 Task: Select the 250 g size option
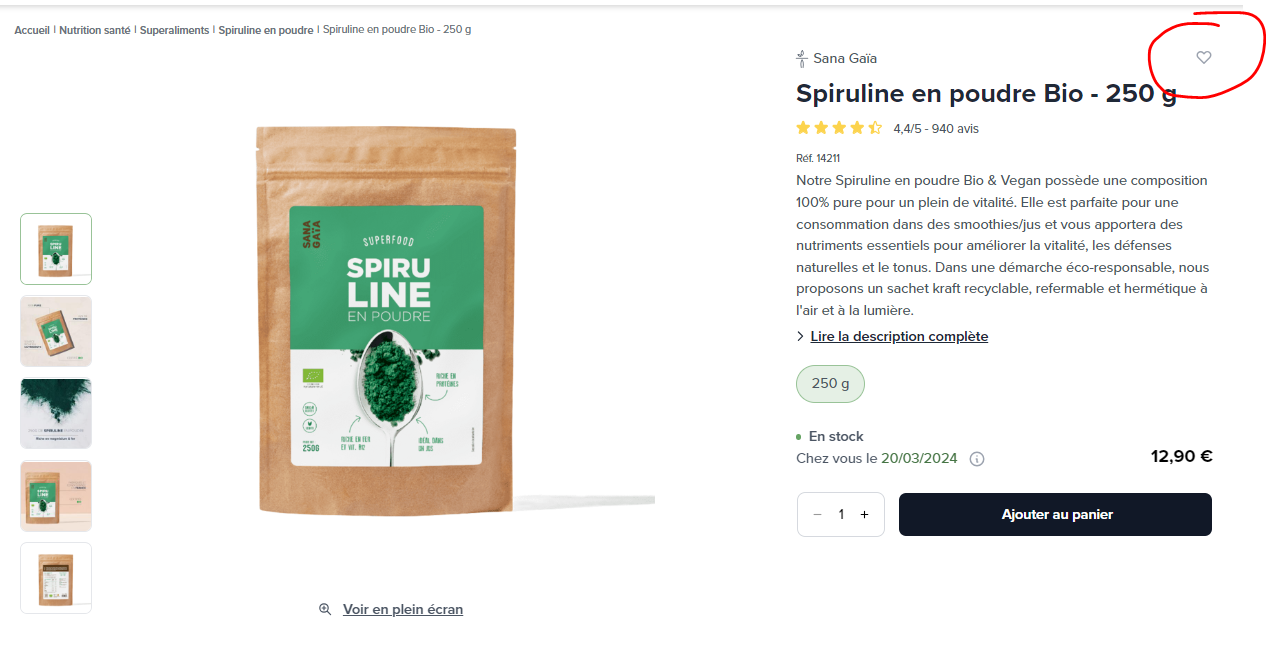pyautogui.click(x=830, y=384)
